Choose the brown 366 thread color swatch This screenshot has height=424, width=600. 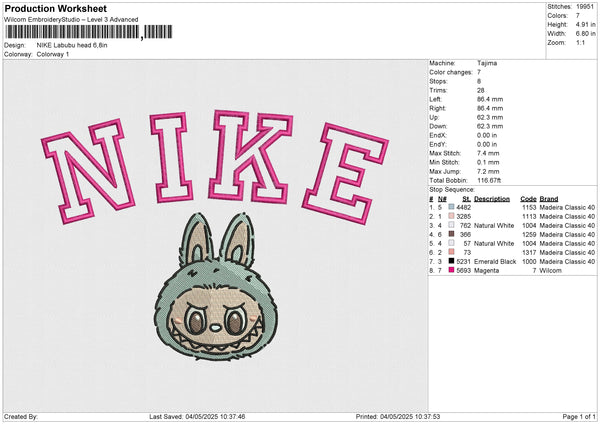[x=453, y=234]
